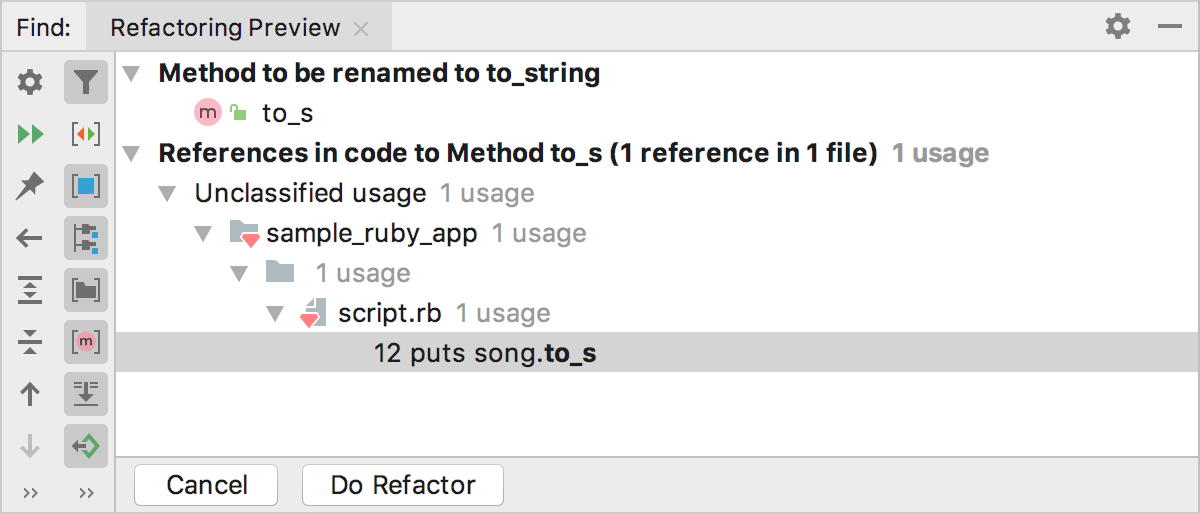Viewport: 1200px width, 514px height.
Task: Select the line 12 puts song.to_s usage
Action: (657, 353)
